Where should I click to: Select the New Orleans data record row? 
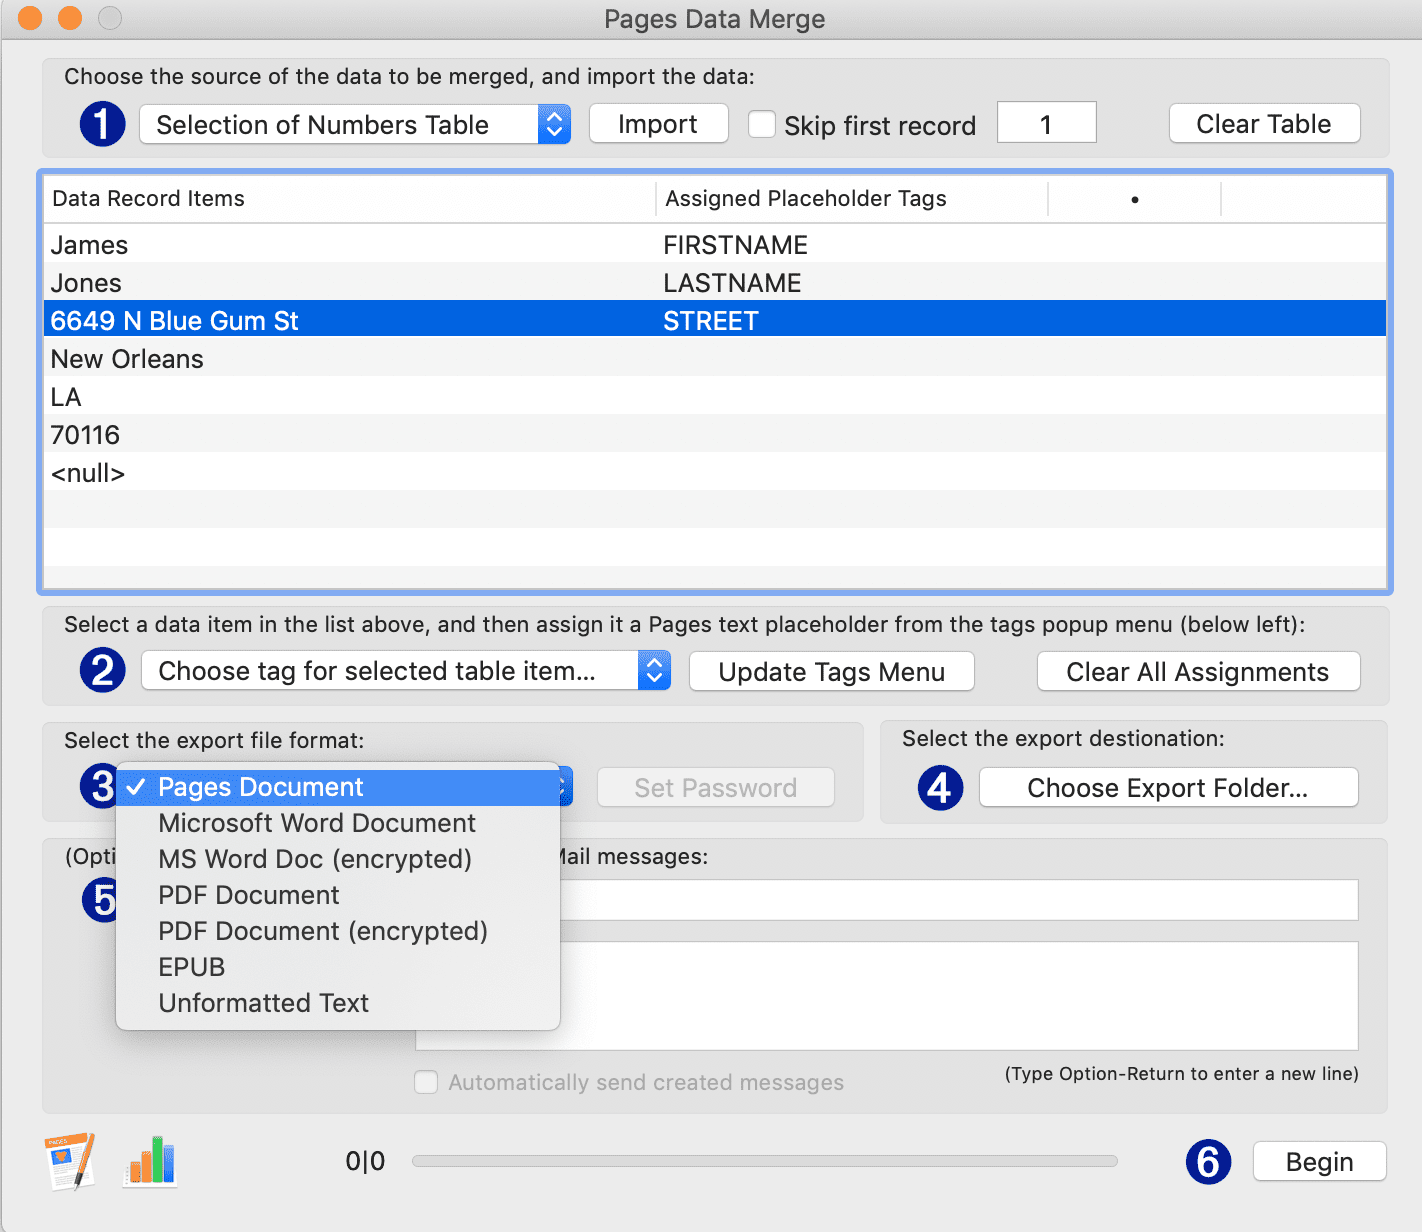pyautogui.click(x=715, y=359)
